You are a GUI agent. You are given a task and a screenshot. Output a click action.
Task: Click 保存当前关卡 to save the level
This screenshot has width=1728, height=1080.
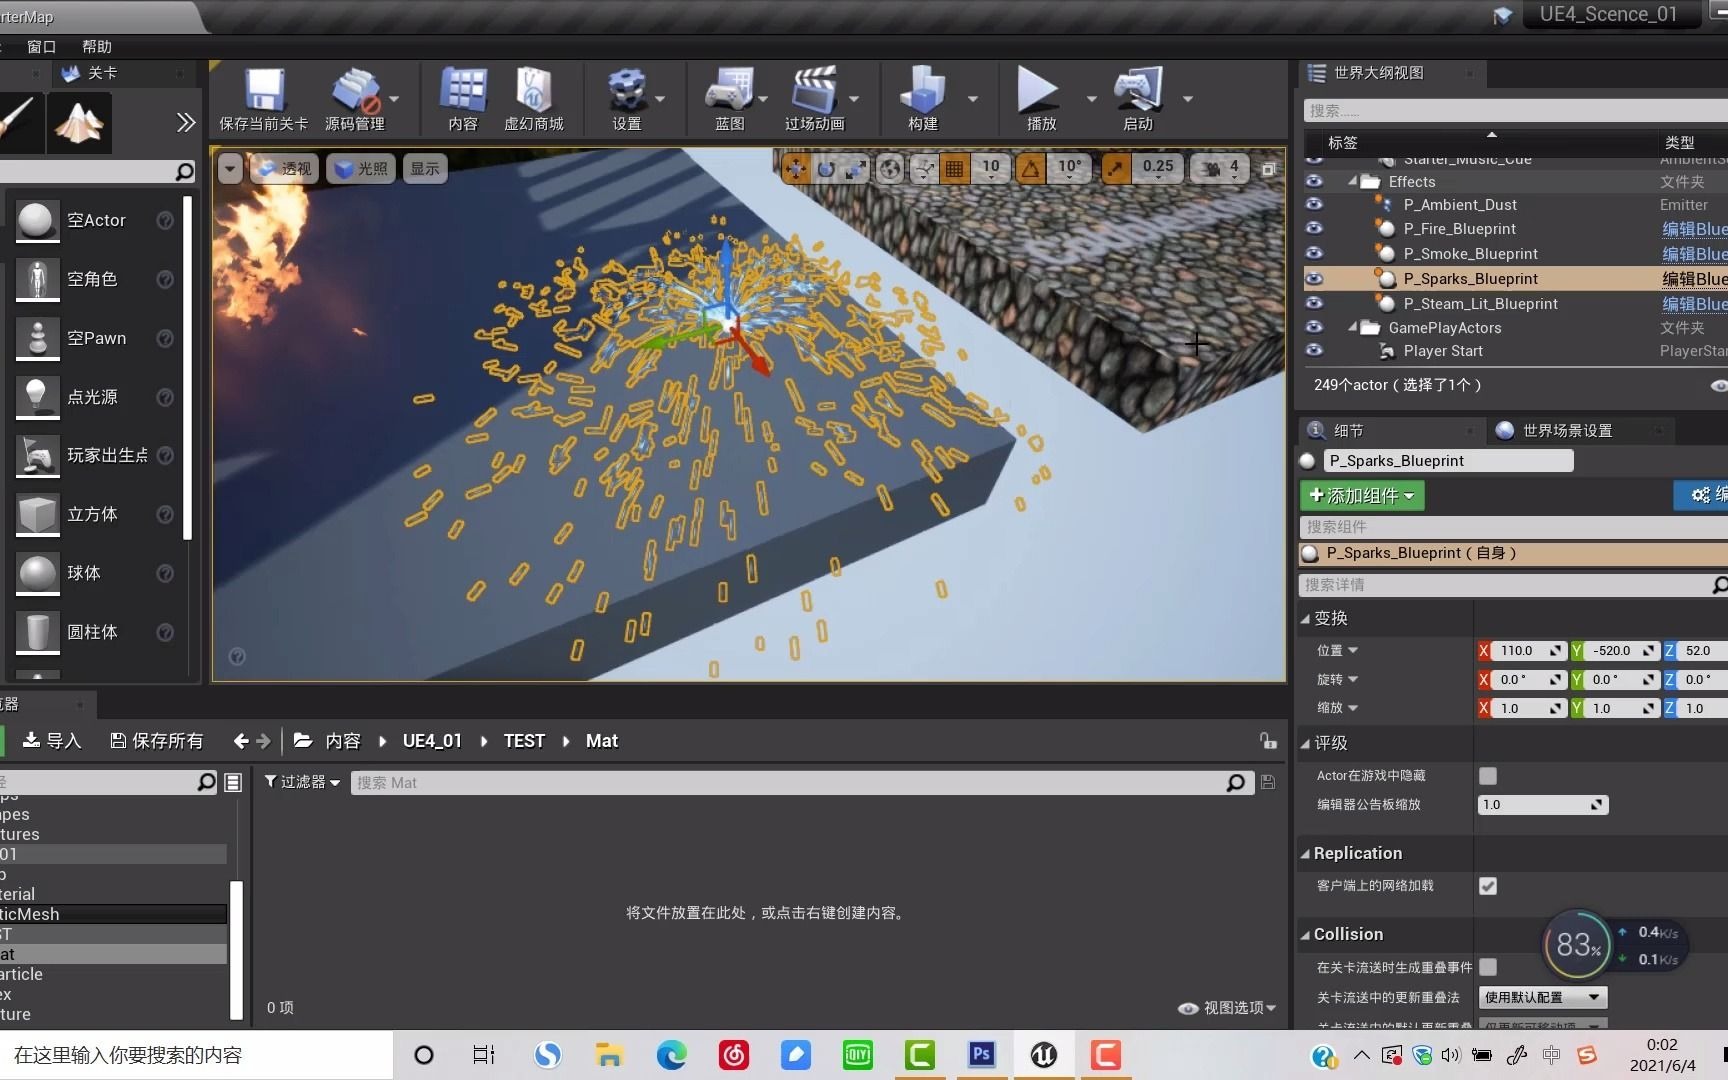[x=263, y=97]
